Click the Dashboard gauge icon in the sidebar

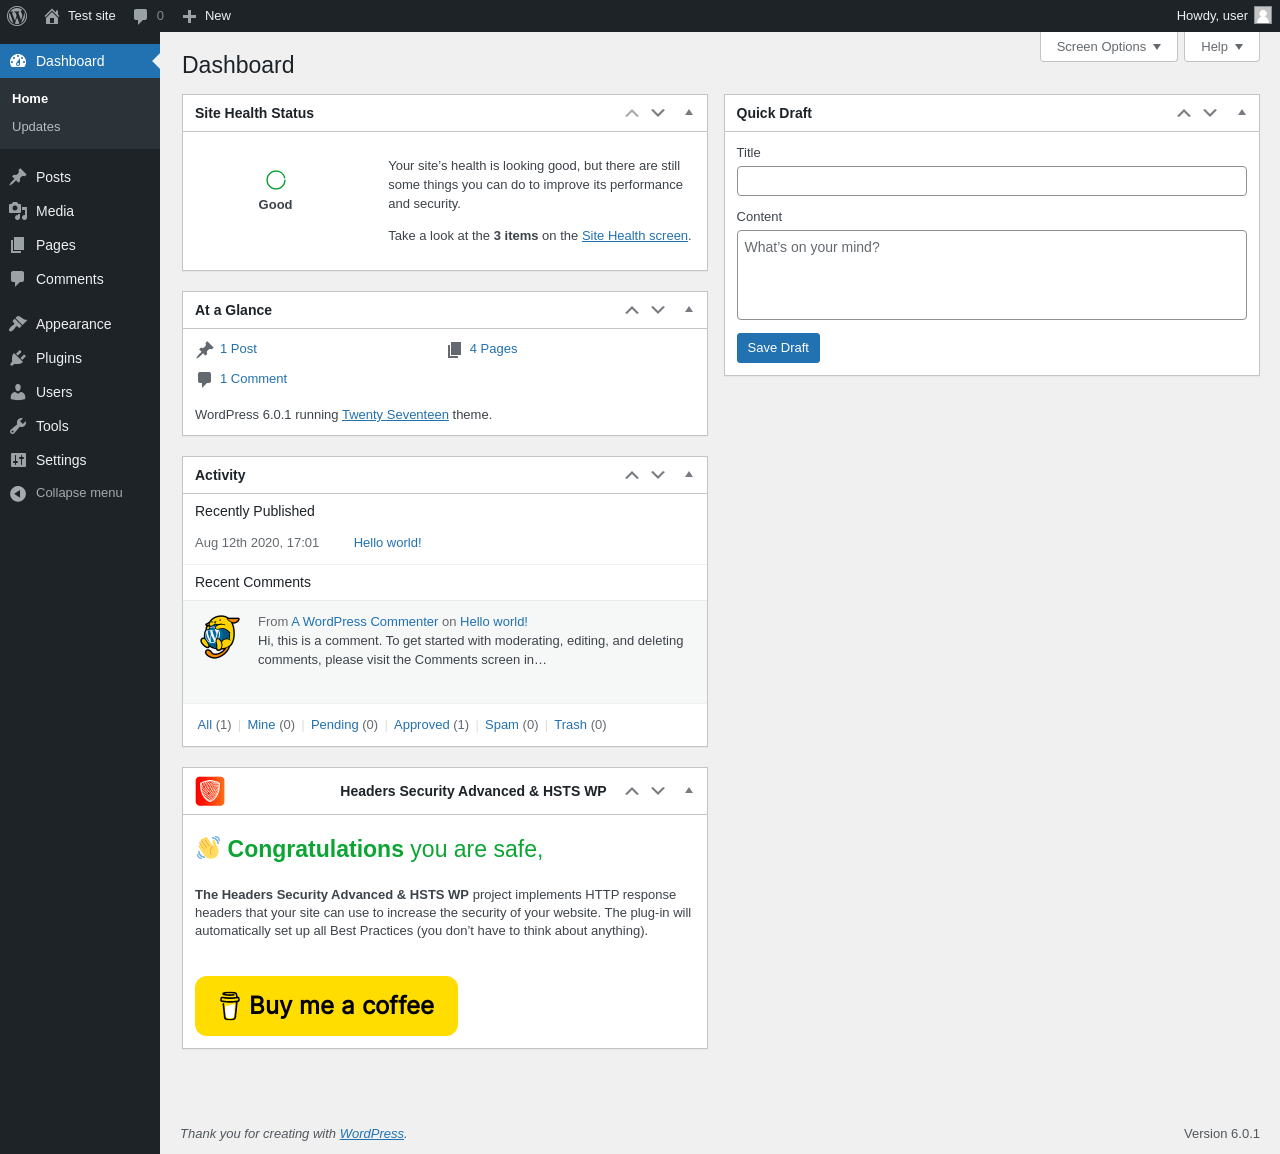(18, 61)
